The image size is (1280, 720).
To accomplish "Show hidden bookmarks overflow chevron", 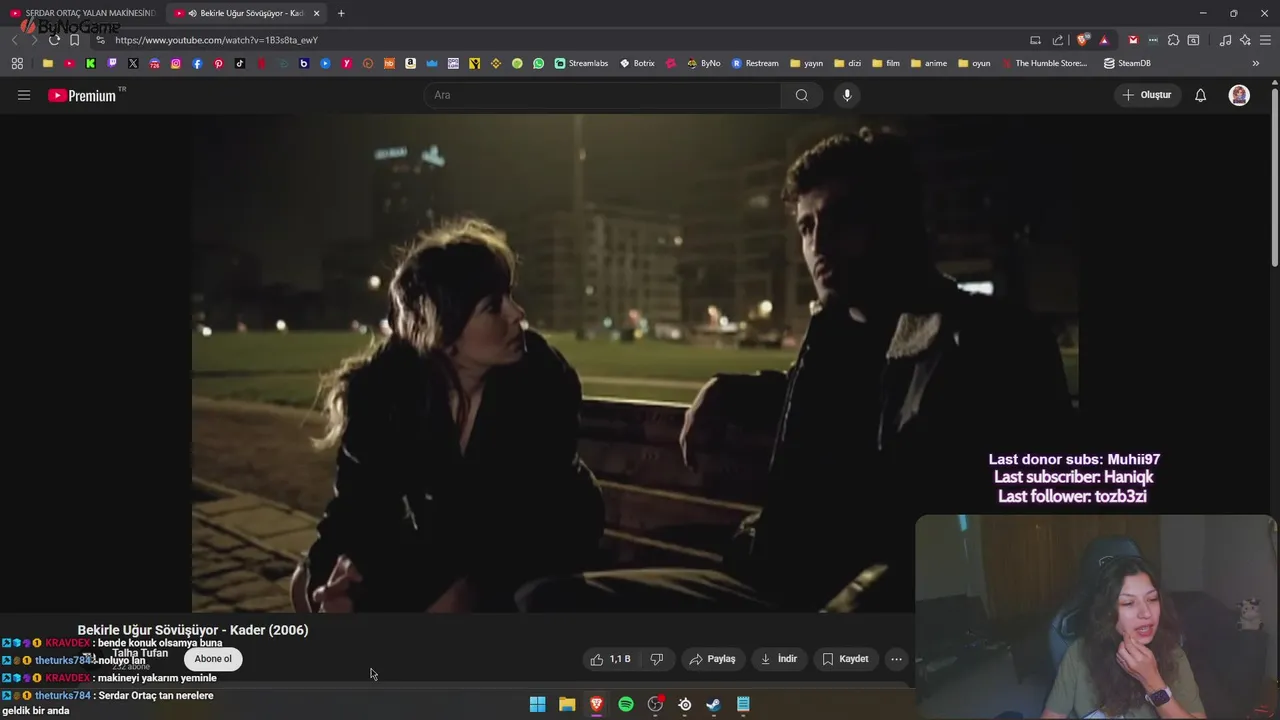I will coord(1256,63).
